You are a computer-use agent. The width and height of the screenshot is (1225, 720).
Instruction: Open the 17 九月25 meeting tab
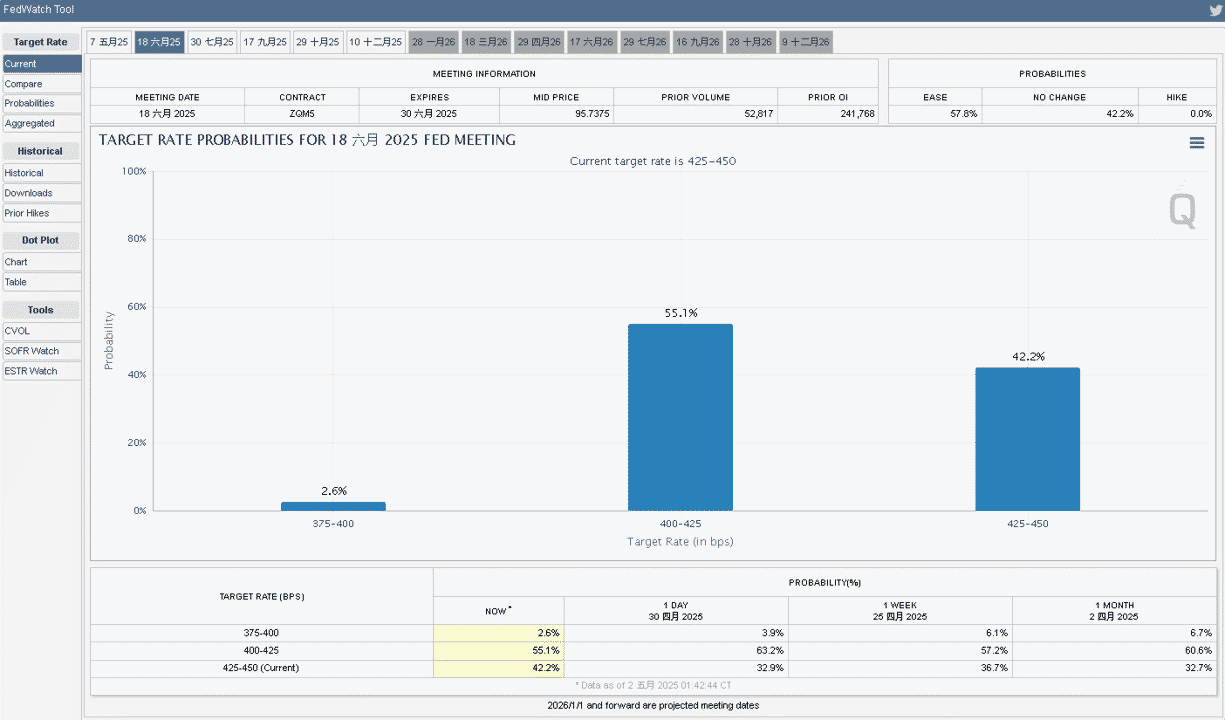[x=265, y=42]
